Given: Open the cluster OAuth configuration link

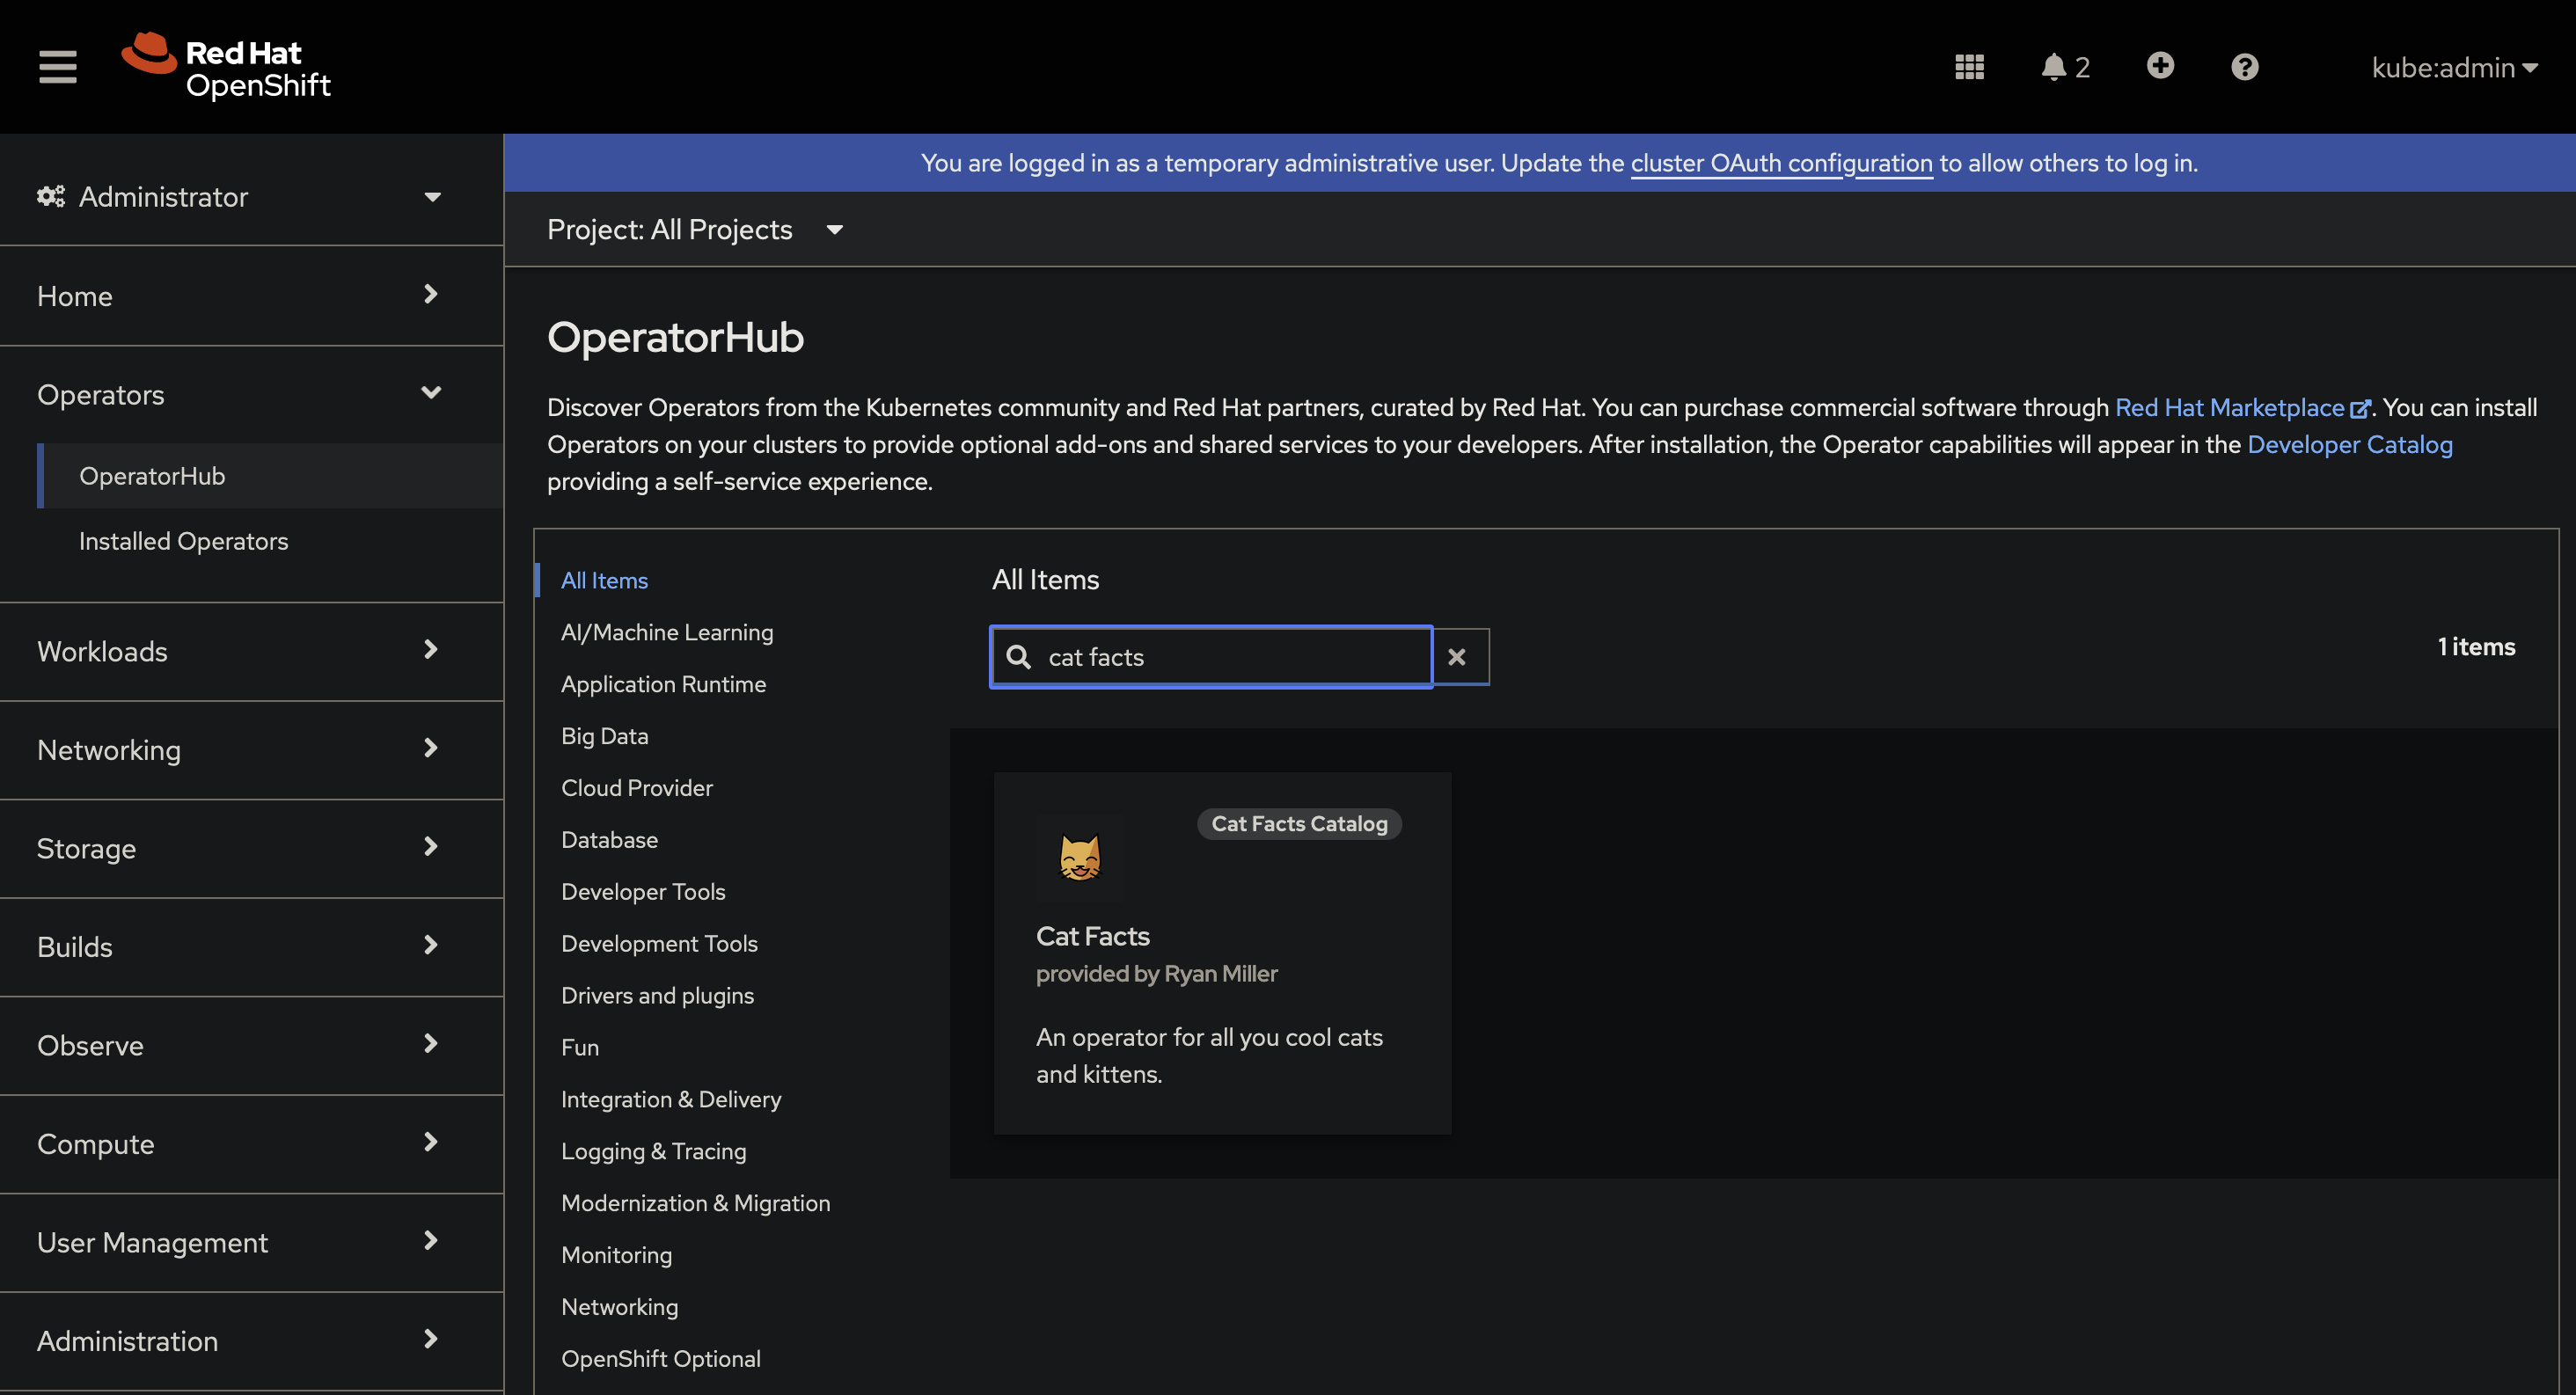Looking at the screenshot, I should [x=1781, y=163].
